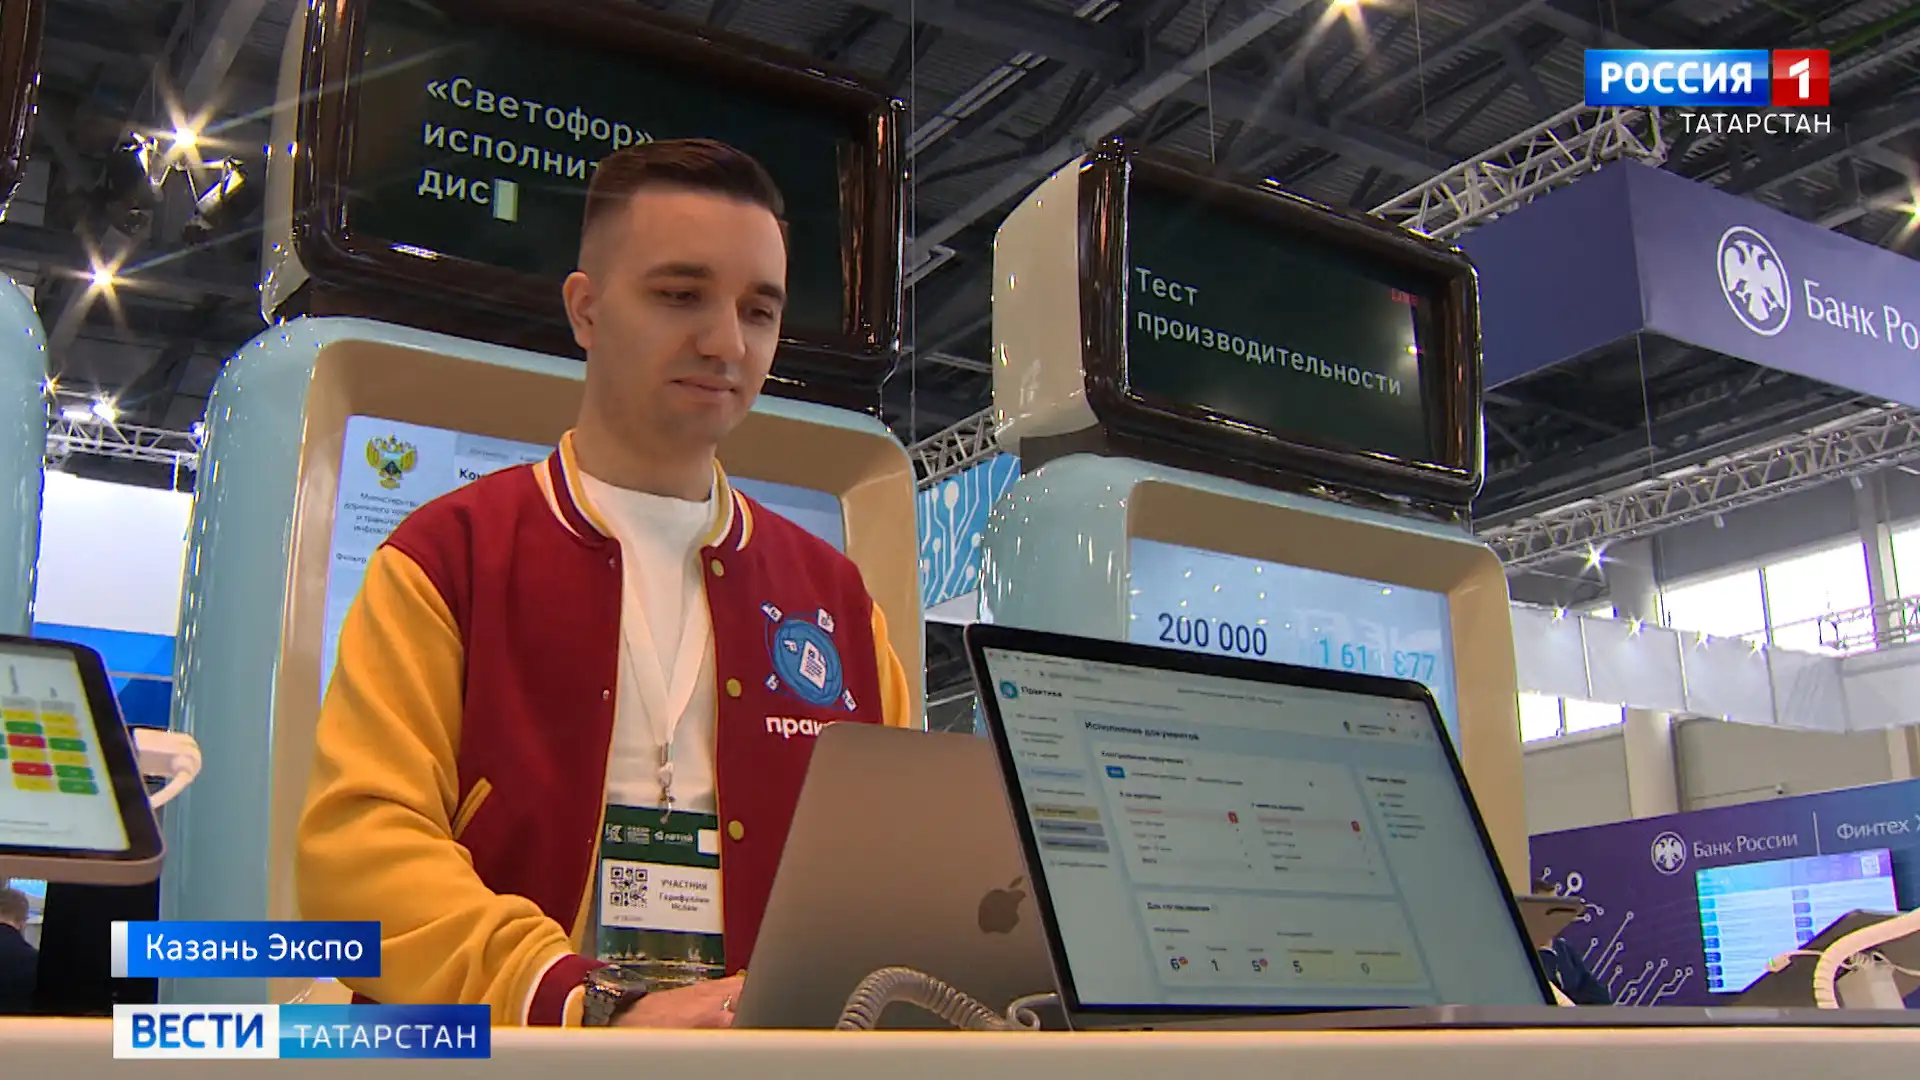The width and height of the screenshot is (1920, 1080).
Task: Click the red badge in the left task column
Action: [1232, 817]
